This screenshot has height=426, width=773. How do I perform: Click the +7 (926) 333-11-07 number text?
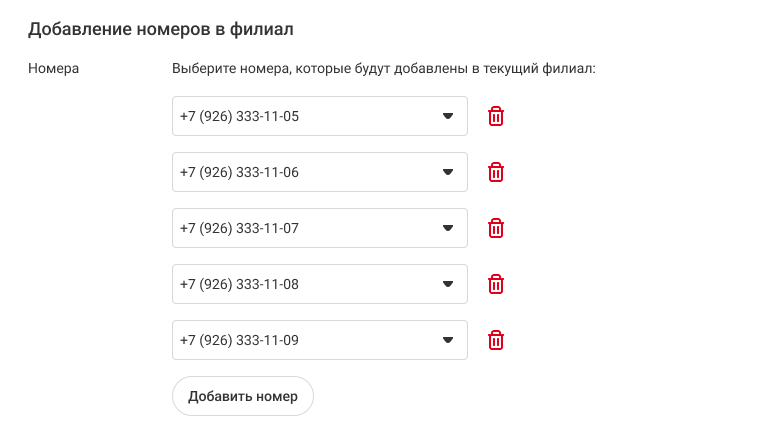coord(239,228)
